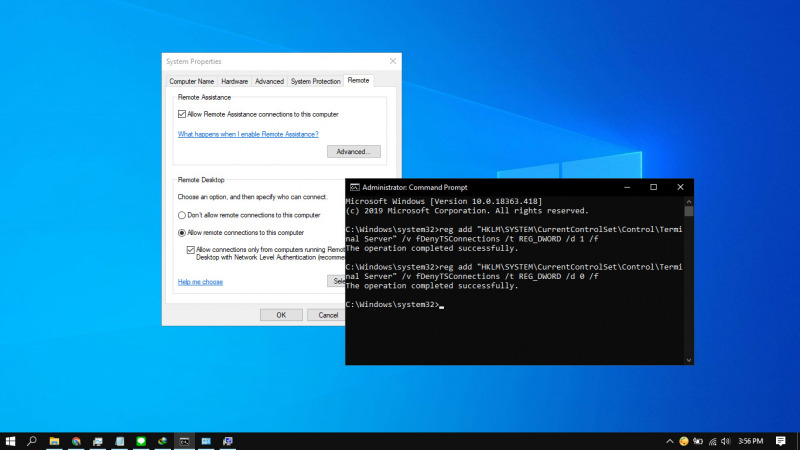Check battery status tray icon
Viewport: 800px width, 450px height.
click(x=698, y=441)
